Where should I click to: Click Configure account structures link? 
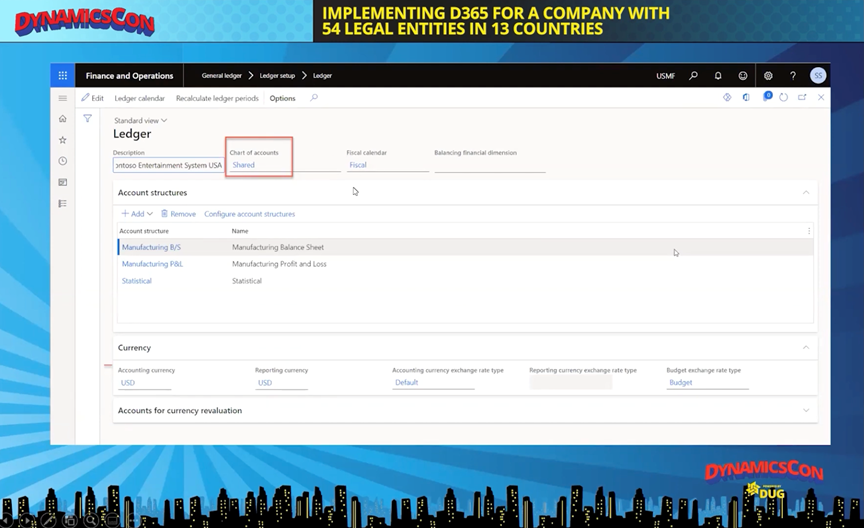[x=249, y=214]
